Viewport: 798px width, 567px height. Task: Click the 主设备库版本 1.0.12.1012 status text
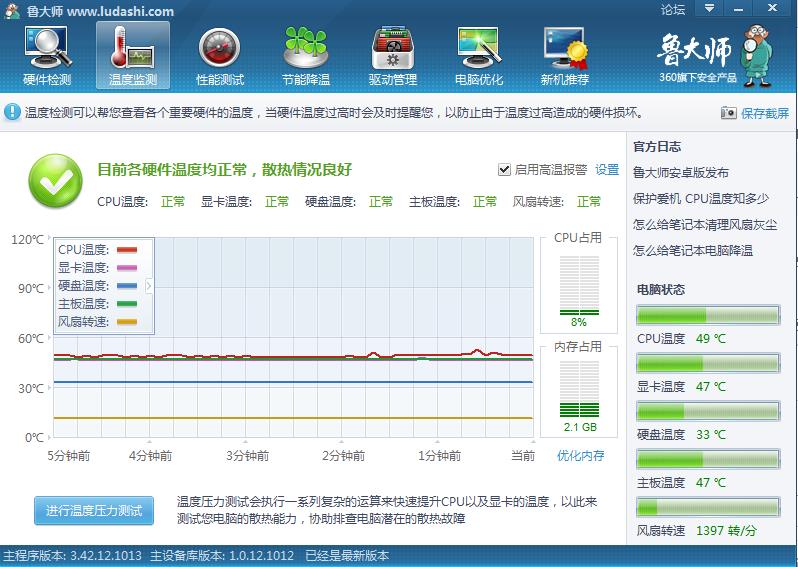tap(222, 556)
